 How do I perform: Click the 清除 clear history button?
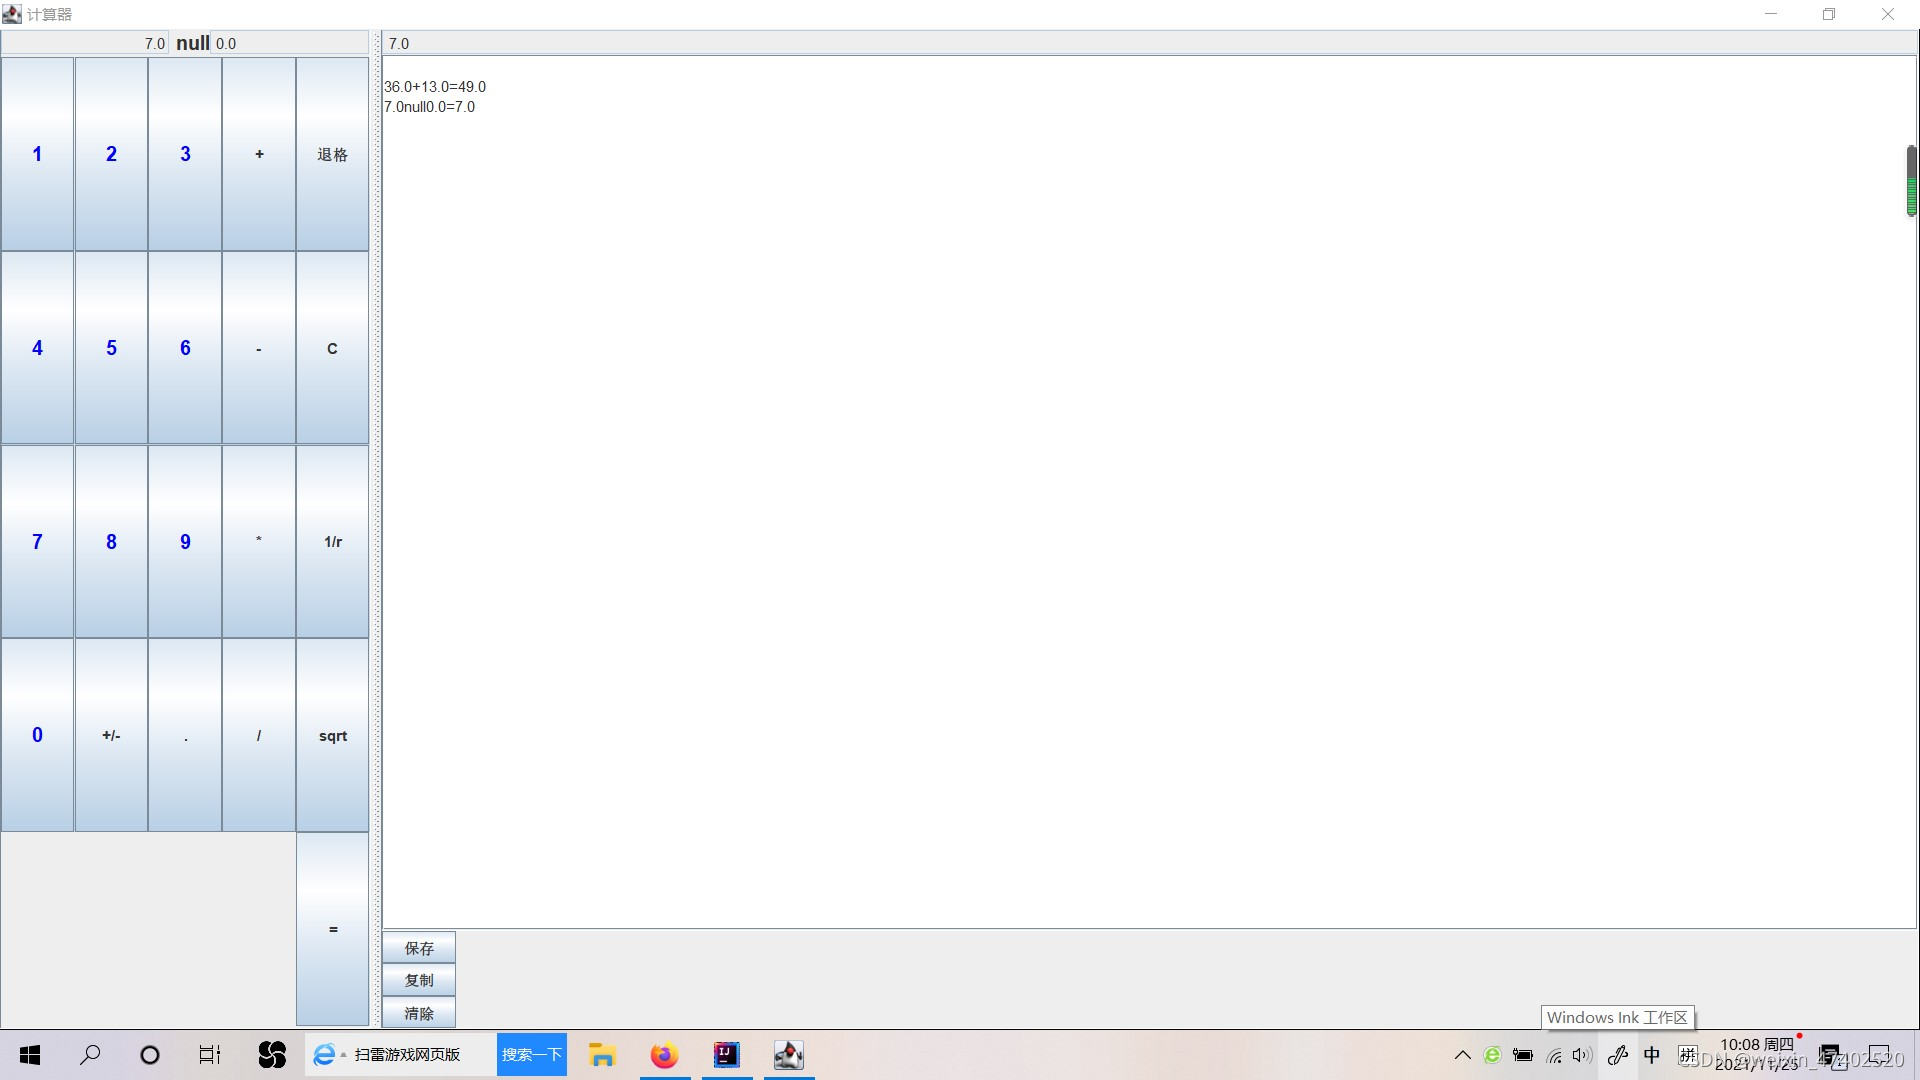tap(419, 1013)
